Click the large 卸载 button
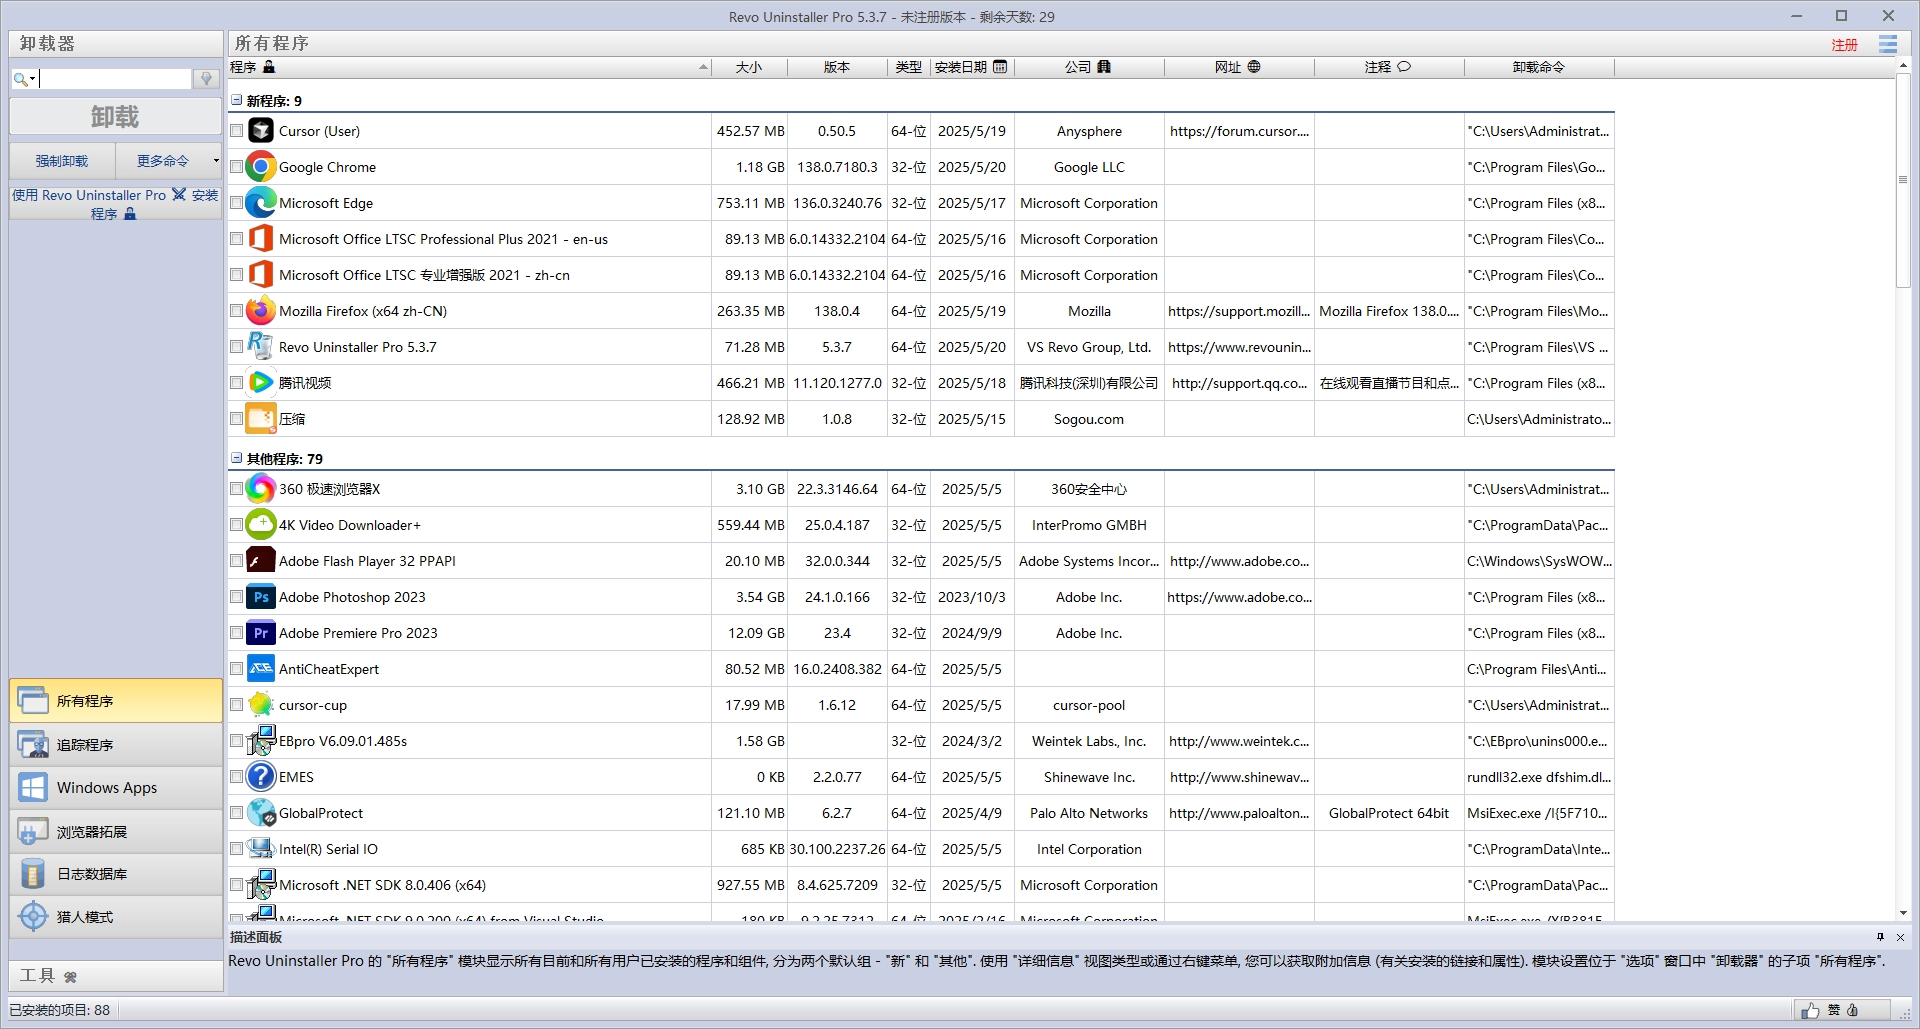 point(115,117)
